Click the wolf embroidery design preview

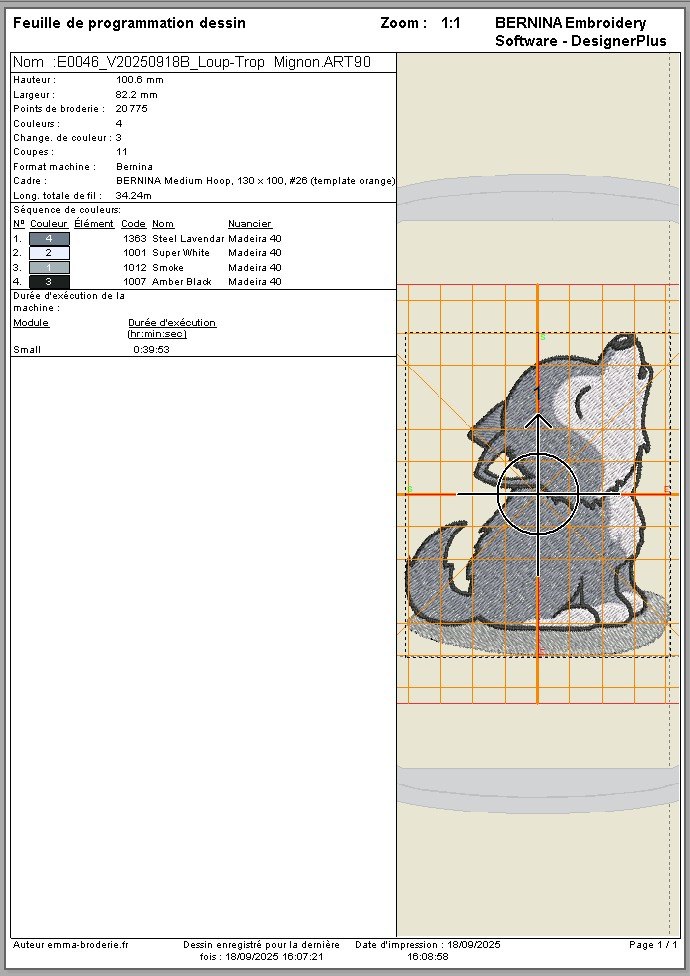[538, 495]
